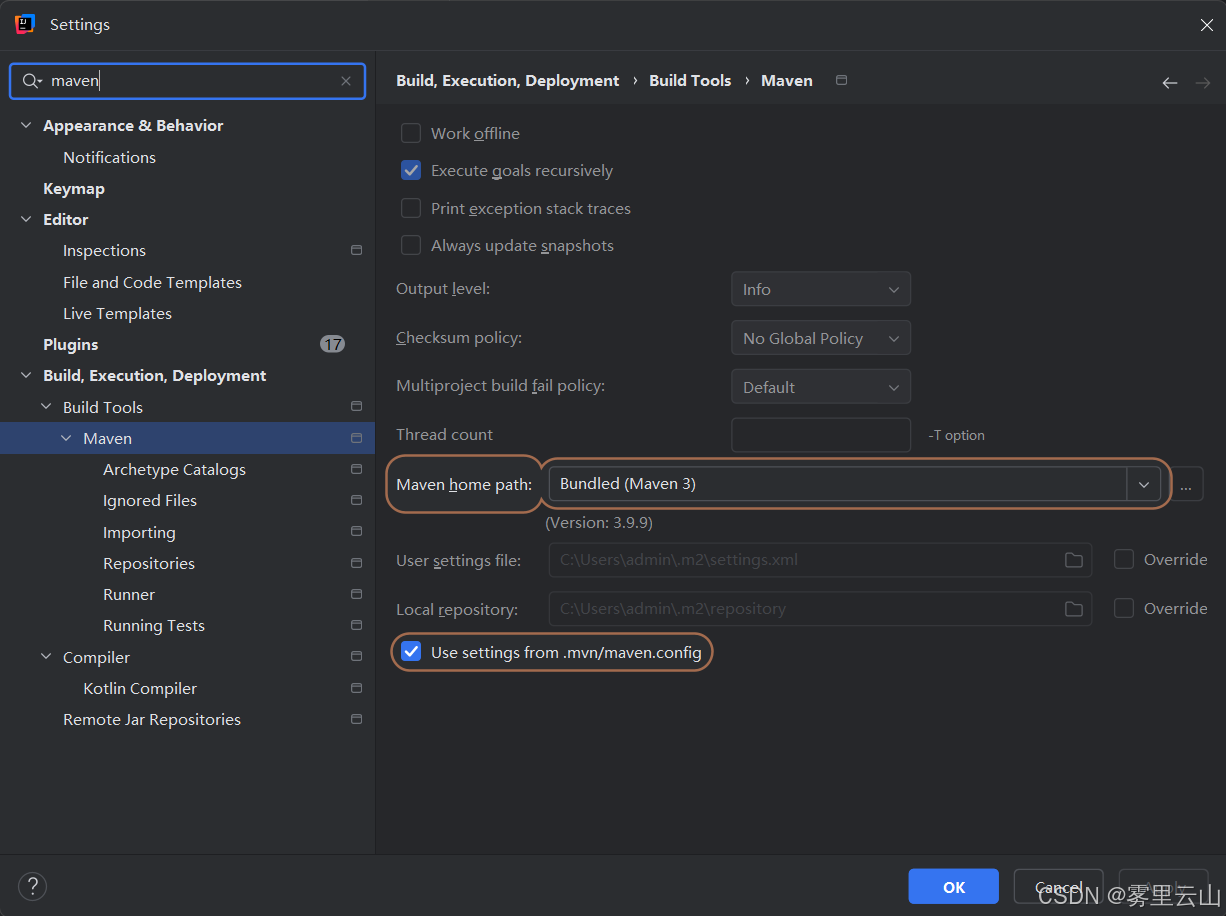Enable Print exception stack traces
Screen dimensions: 1226x916
411,208
